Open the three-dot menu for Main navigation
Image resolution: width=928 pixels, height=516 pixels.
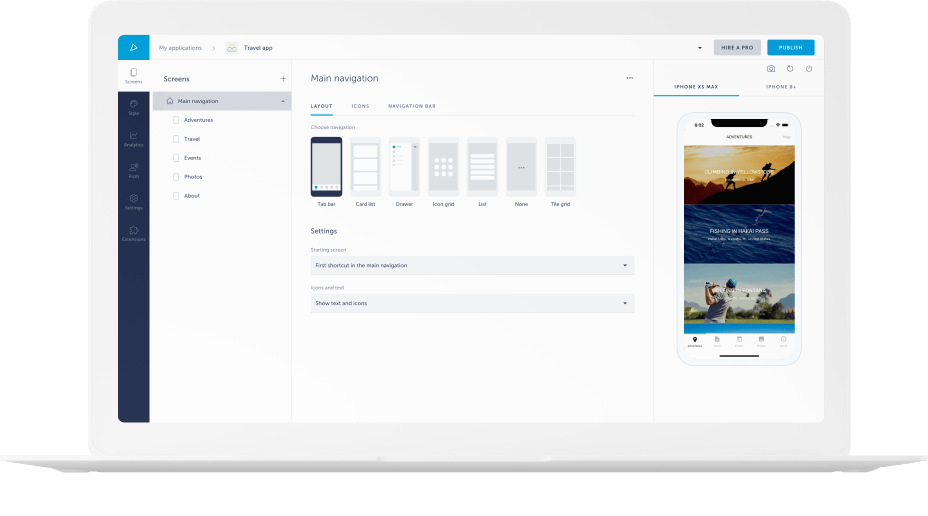click(630, 78)
